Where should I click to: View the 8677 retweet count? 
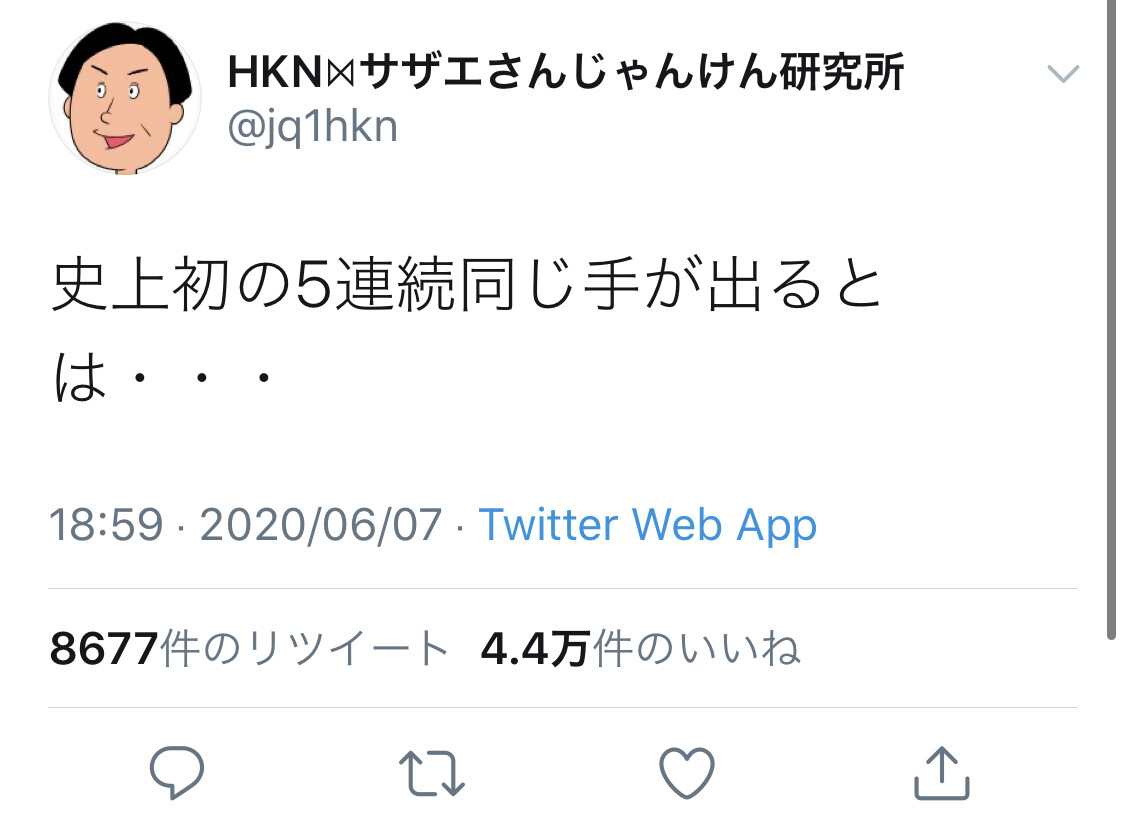[x=104, y=649]
